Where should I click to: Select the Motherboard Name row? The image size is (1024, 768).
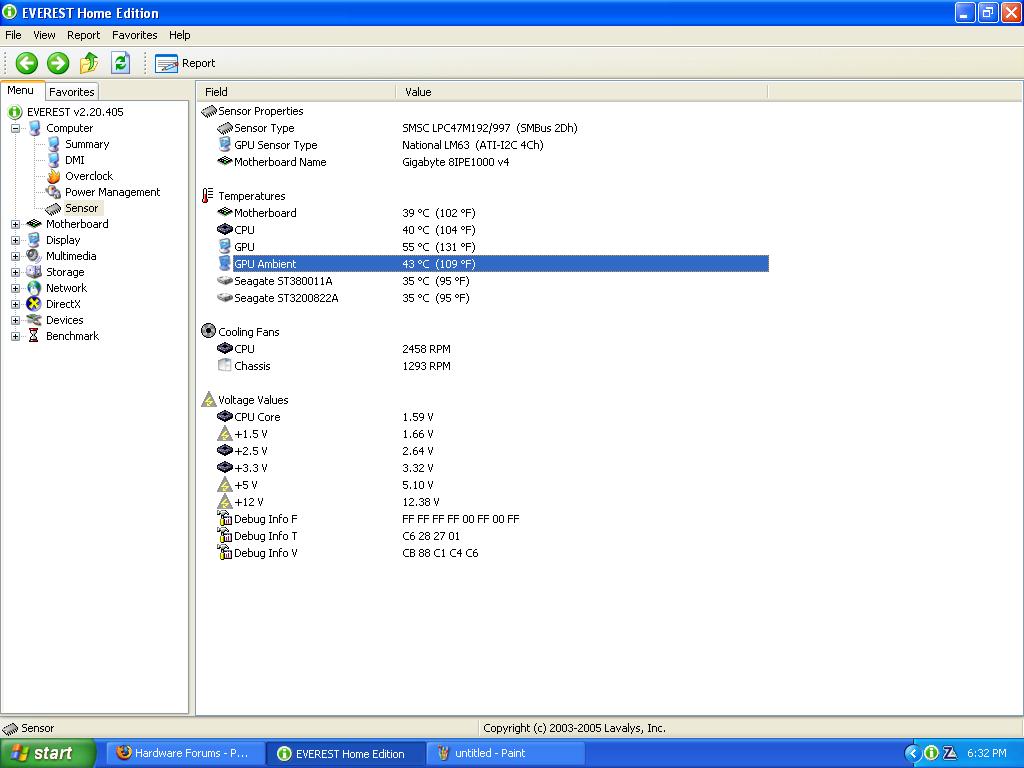tap(492, 162)
